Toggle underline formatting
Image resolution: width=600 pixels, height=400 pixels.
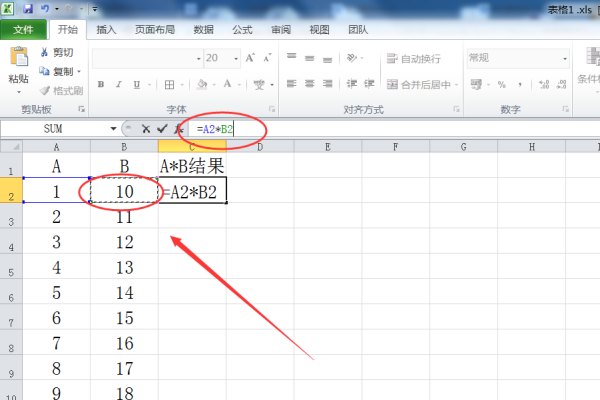coord(137,84)
